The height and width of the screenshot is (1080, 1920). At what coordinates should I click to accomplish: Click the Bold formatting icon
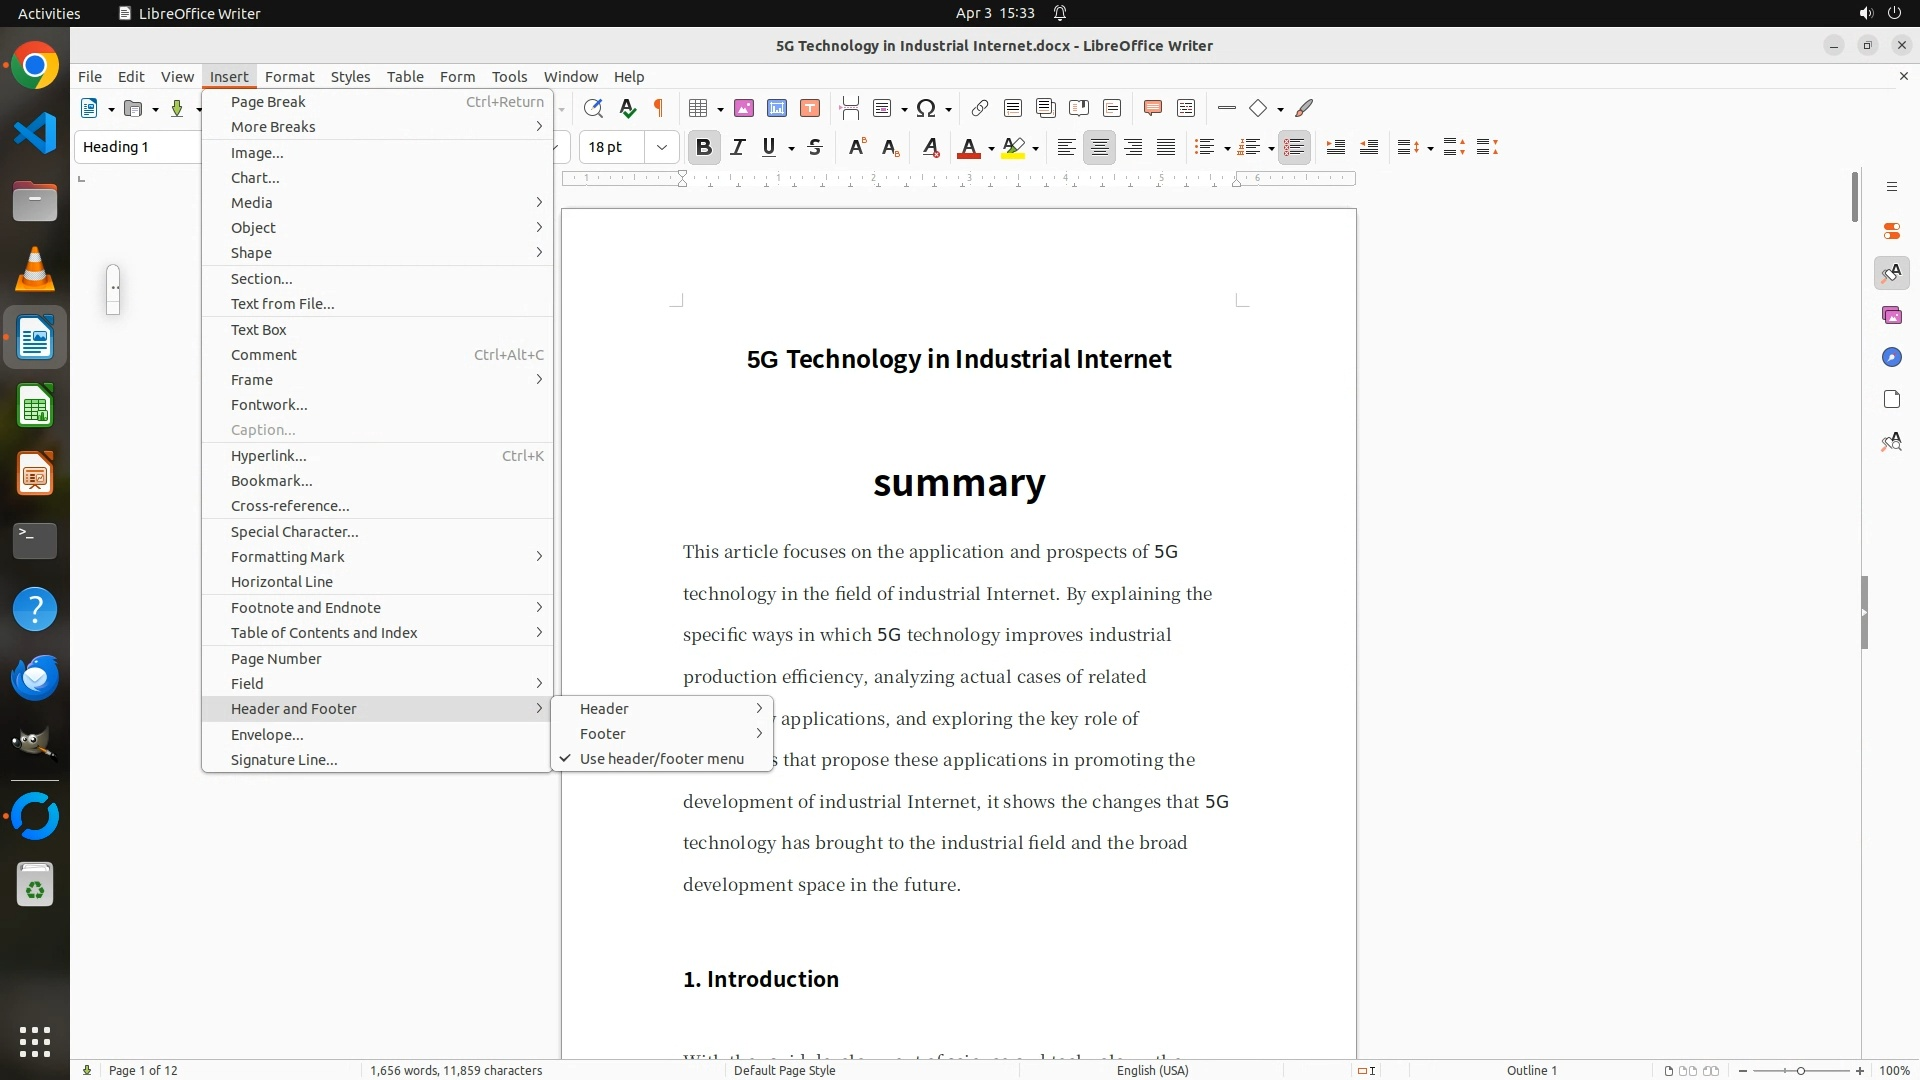(x=703, y=148)
